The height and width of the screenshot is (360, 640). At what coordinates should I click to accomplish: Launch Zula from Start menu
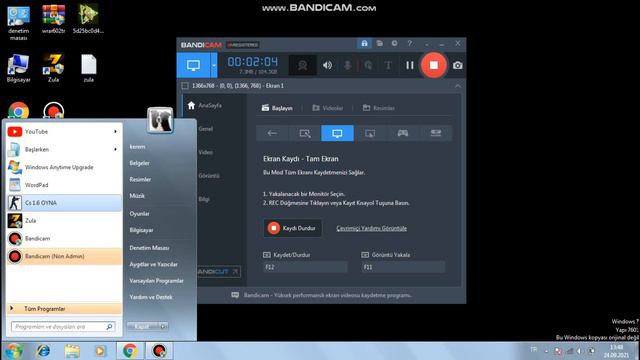point(64,221)
